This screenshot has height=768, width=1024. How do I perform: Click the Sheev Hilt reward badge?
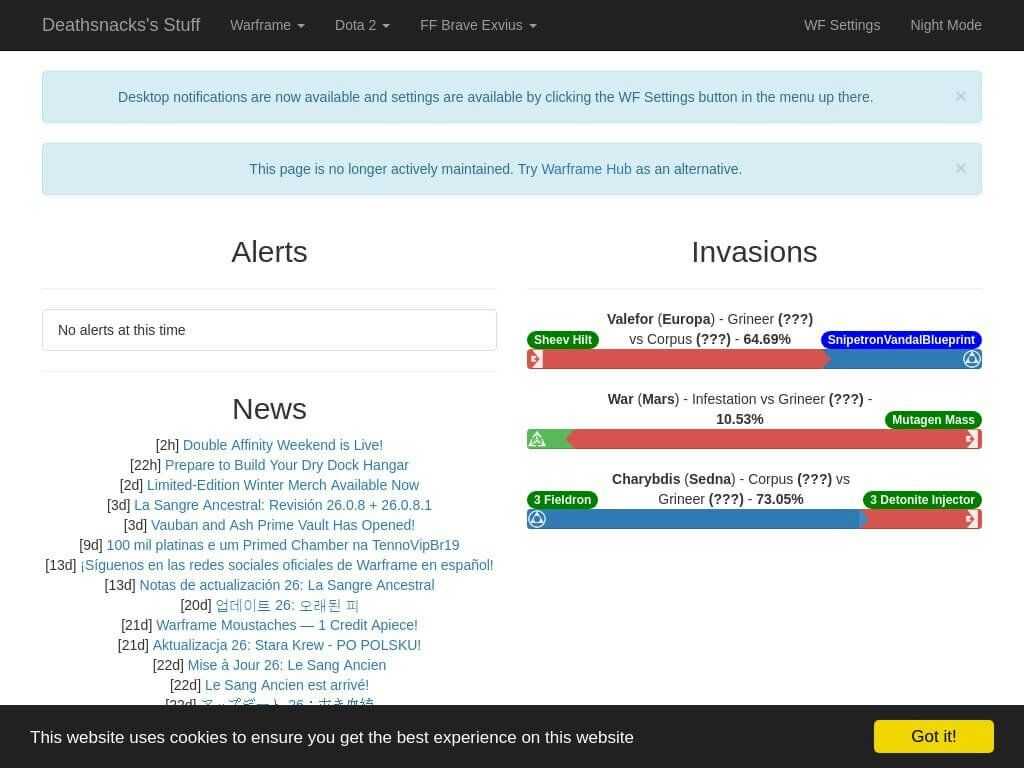coord(562,340)
